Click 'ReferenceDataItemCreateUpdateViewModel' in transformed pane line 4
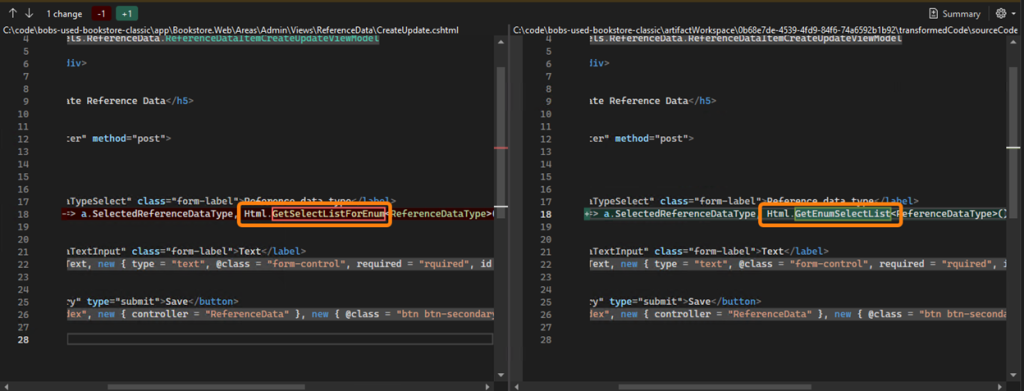Viewport: 1024px width, 391px height. coord(794,39)
